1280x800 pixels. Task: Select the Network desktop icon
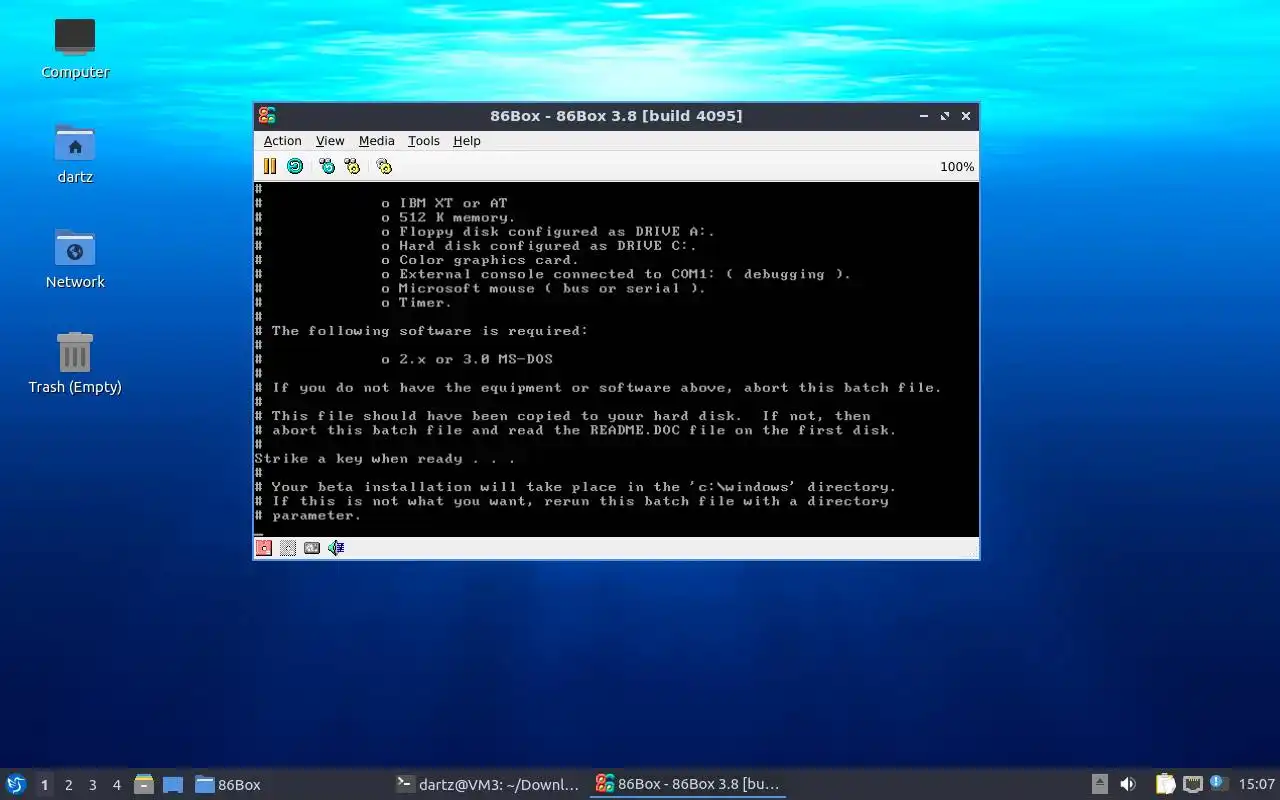[75, 258]
